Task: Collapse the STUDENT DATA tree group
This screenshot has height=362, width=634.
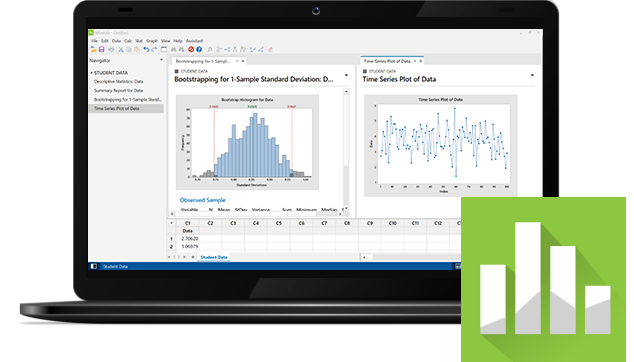Action: [91, 73]
